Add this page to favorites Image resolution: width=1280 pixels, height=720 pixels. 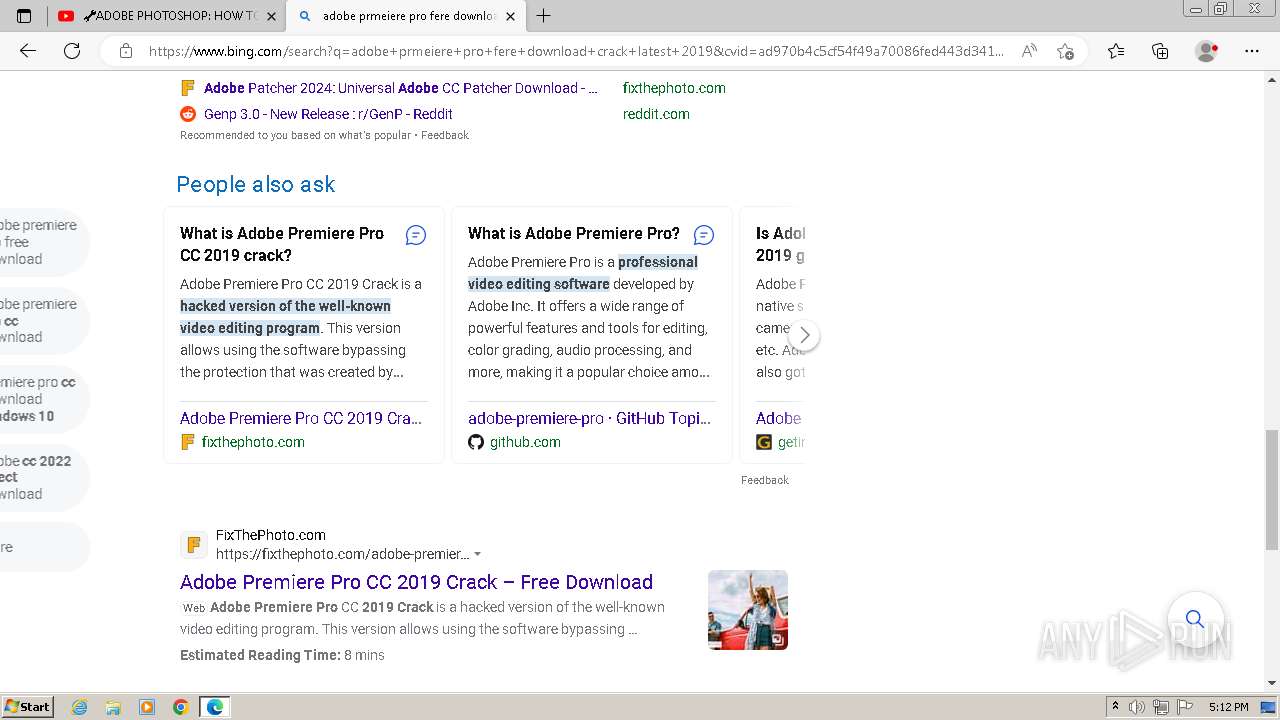click(1065, 51)
